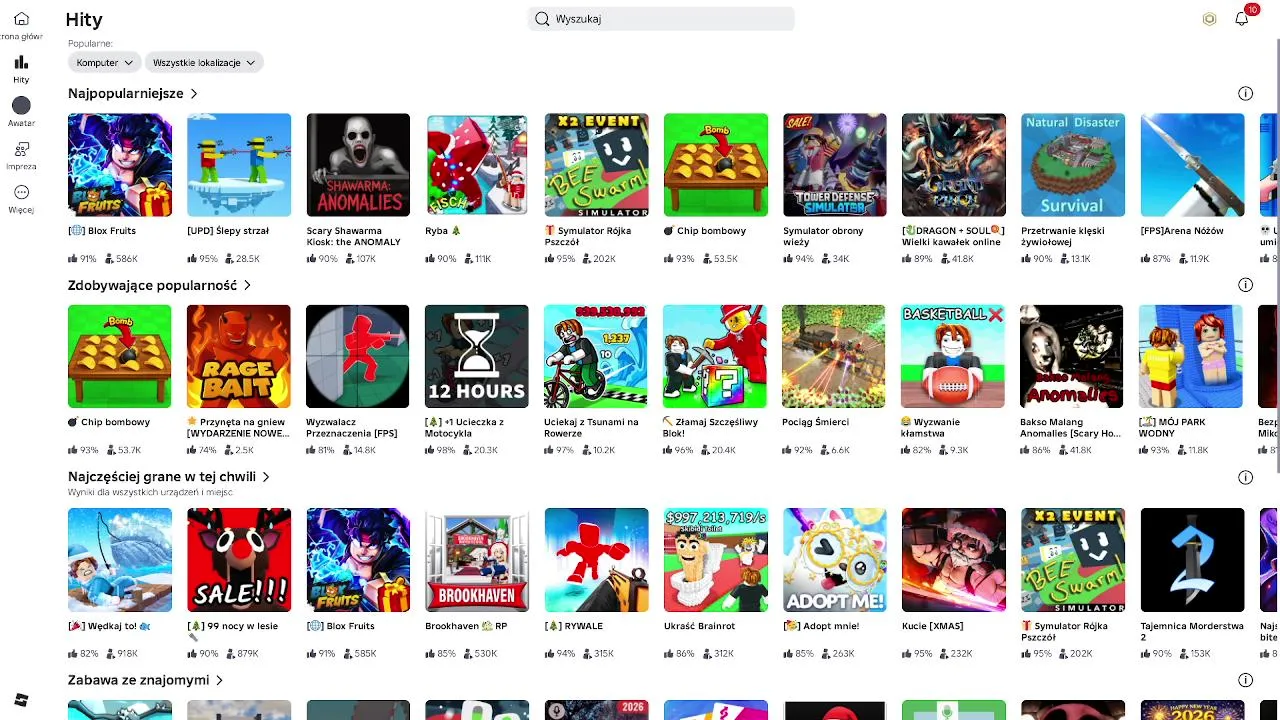
Task: Click the Zdobywające popularność heading link
Action: pos(152,285)
